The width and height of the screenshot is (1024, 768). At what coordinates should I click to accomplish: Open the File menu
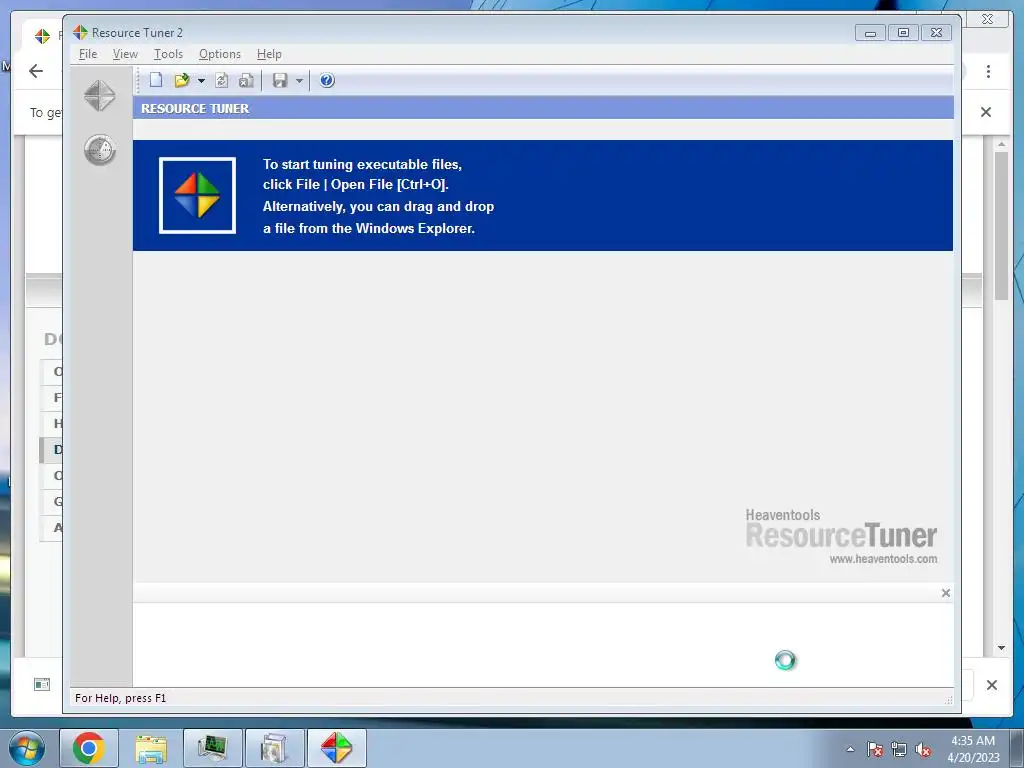tap(88, 54)
